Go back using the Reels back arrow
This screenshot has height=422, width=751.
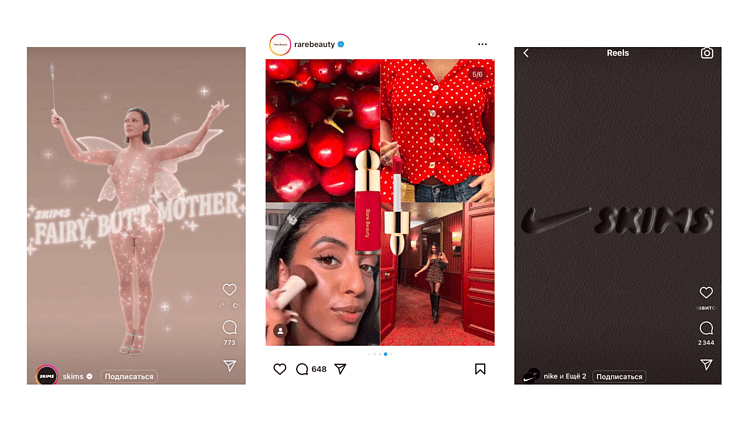tap(526, 53)
